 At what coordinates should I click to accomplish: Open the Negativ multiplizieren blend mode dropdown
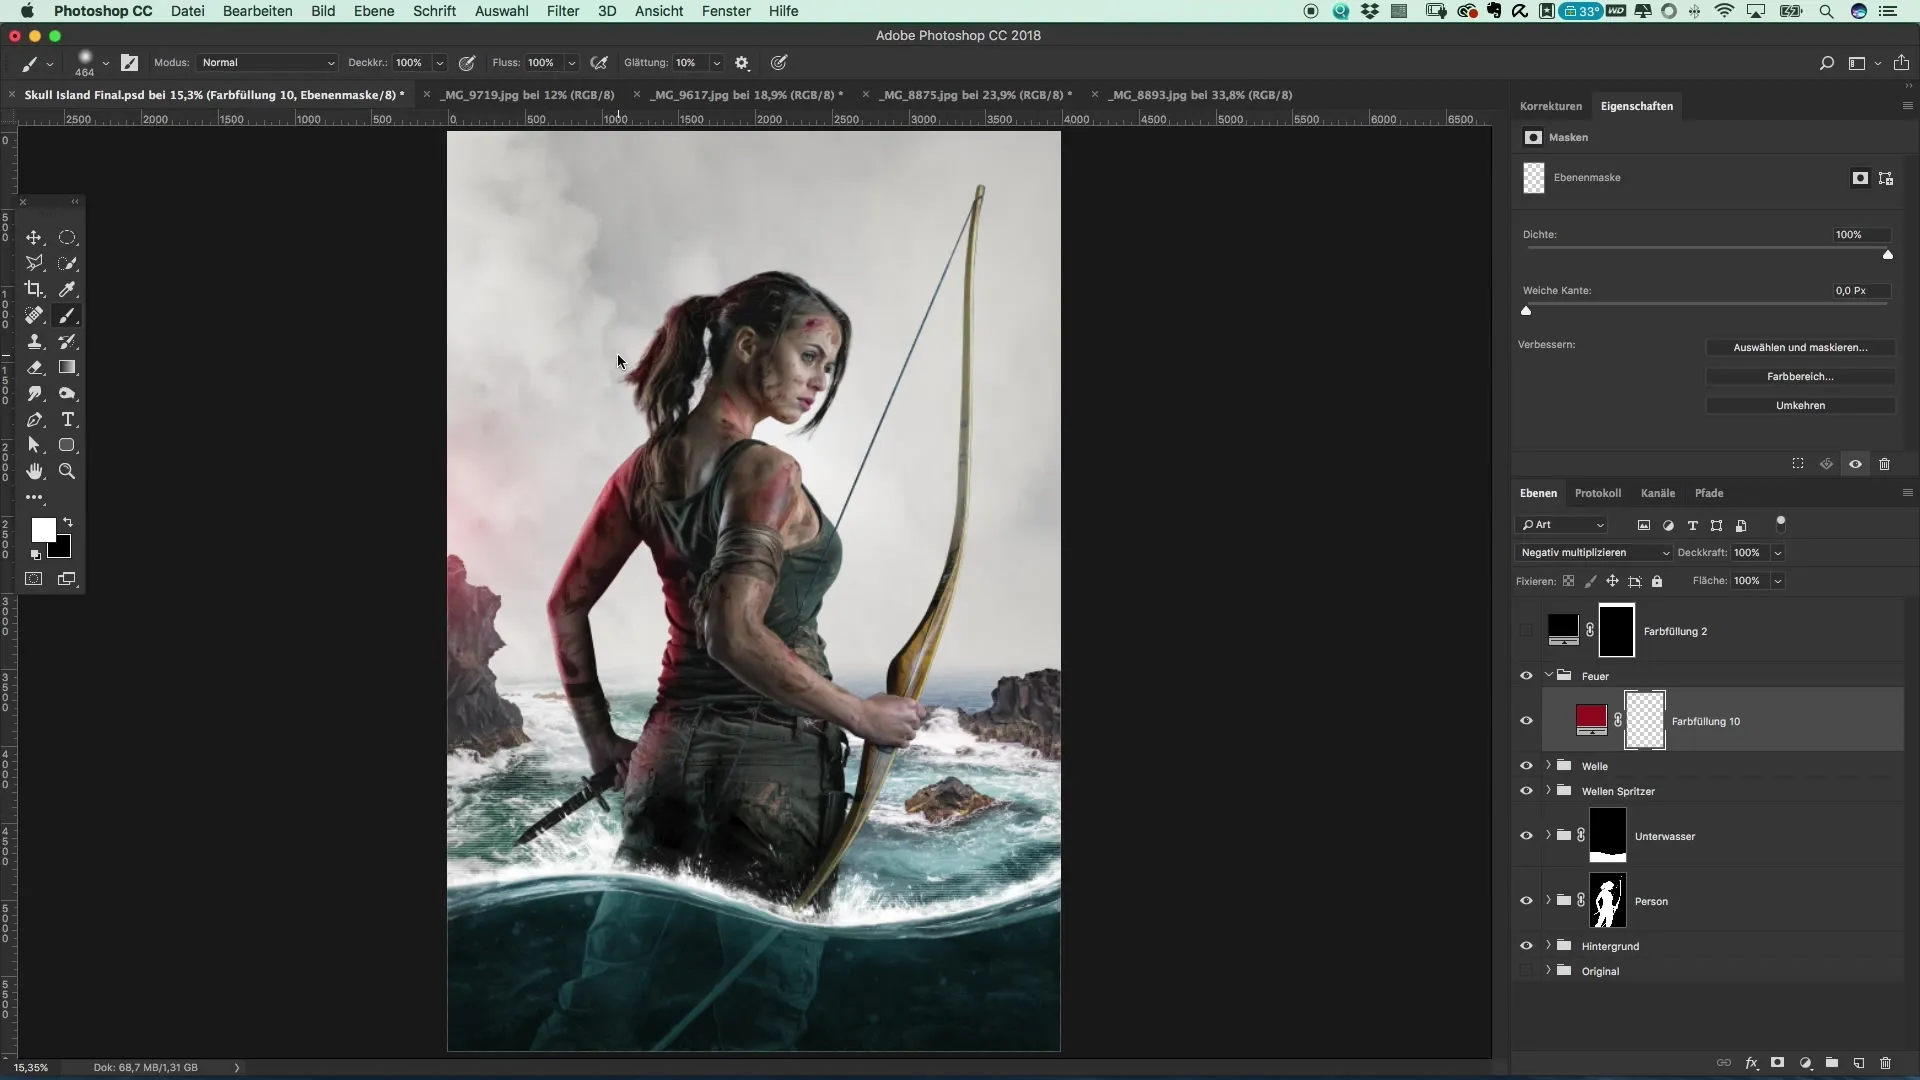pyautogui.click(x=1593, y=553)
